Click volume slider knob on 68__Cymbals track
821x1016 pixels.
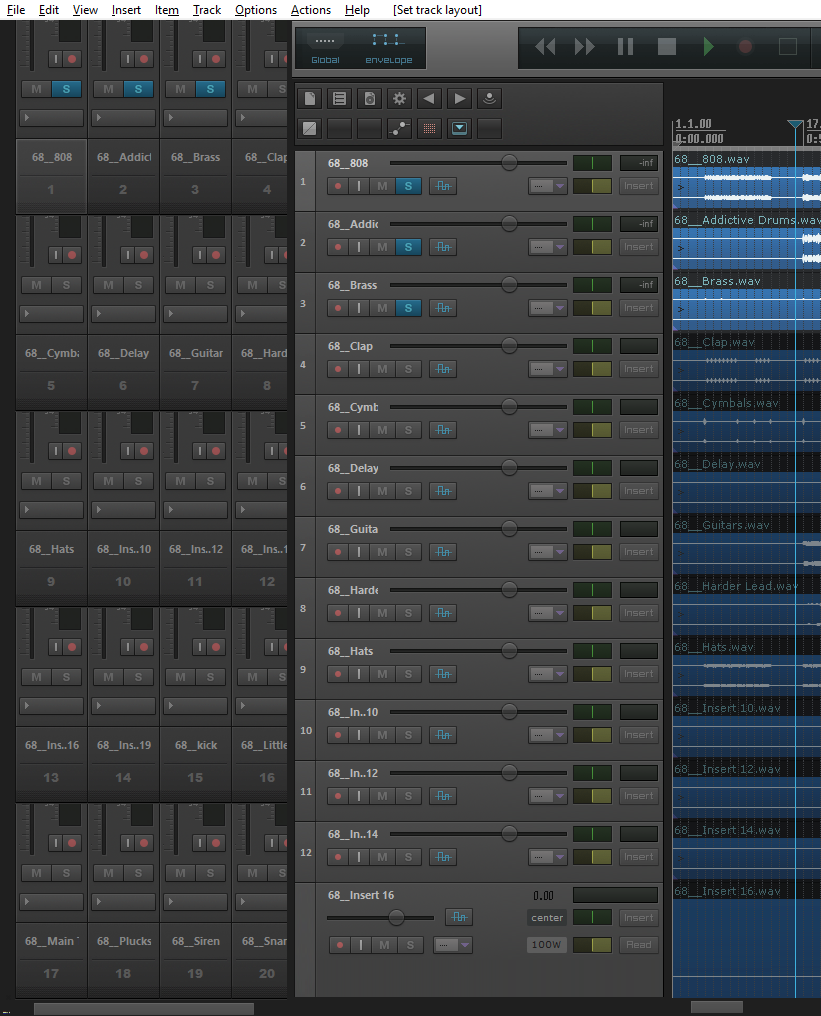tap(509, 407)
